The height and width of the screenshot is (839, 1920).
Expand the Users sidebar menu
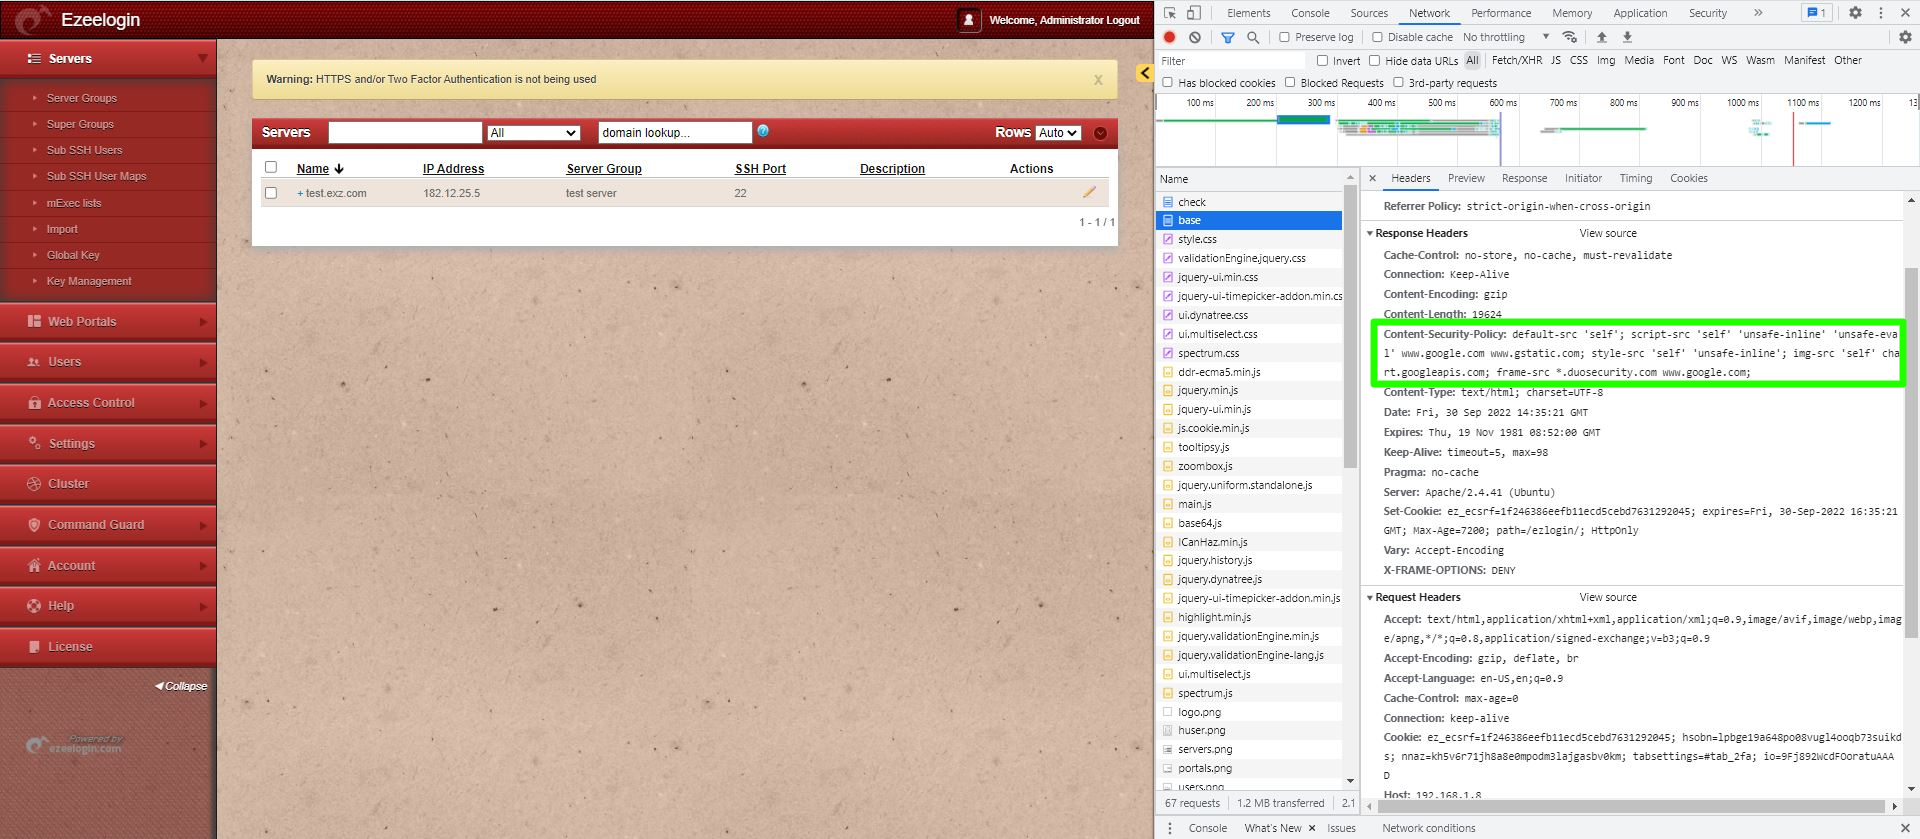tap(108, 362)
